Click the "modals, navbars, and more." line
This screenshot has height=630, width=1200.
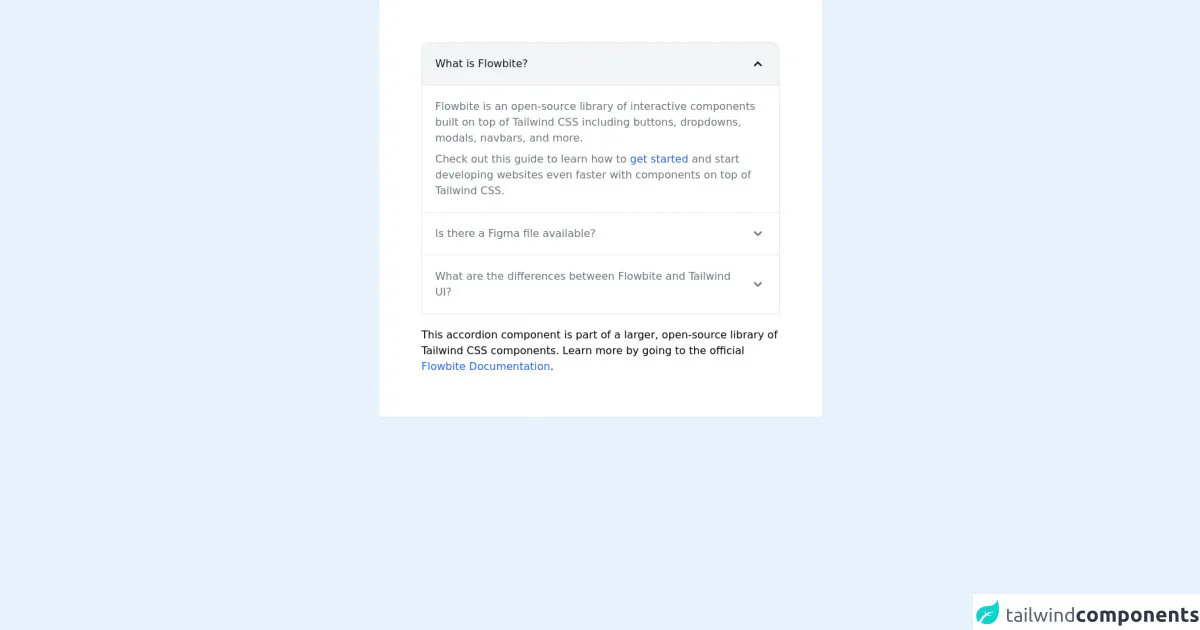coord(508,138)
